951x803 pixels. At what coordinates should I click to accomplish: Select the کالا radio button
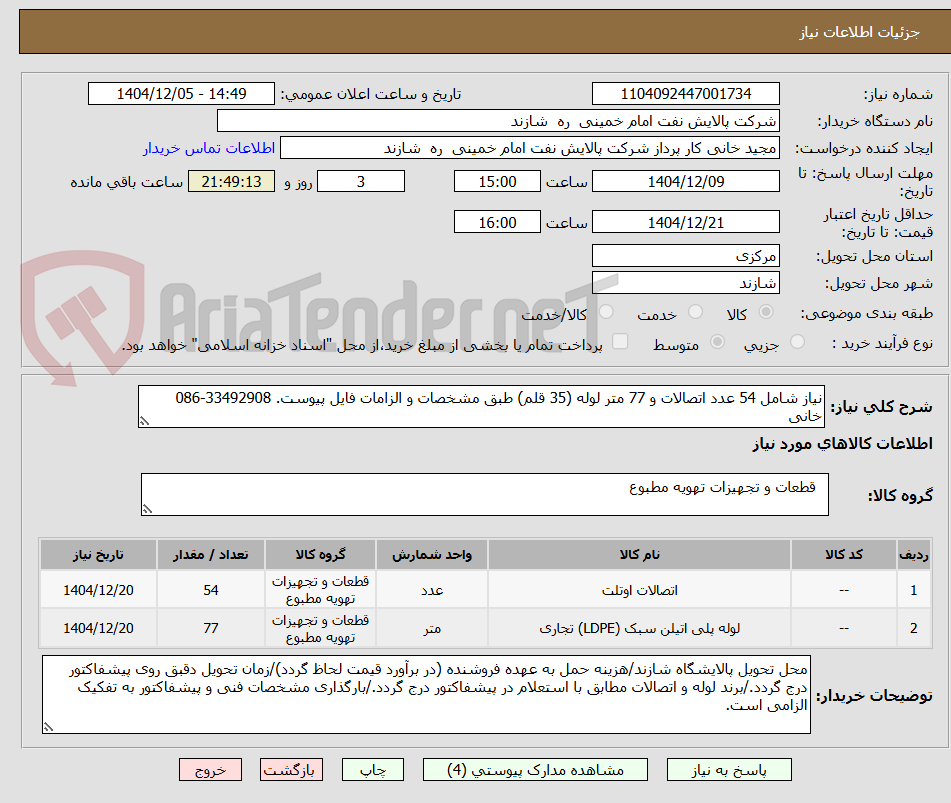pos(766,312)
